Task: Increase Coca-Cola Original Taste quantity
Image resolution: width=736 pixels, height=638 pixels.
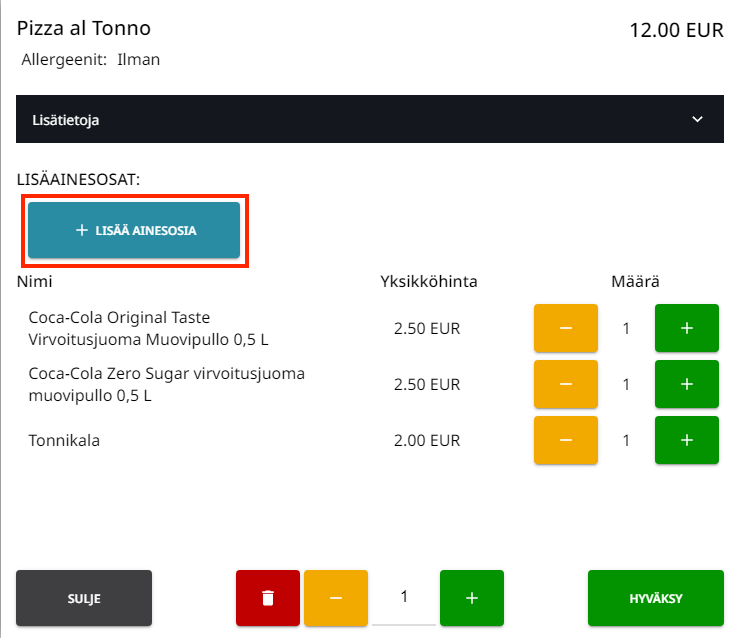Action: (686, 329)
